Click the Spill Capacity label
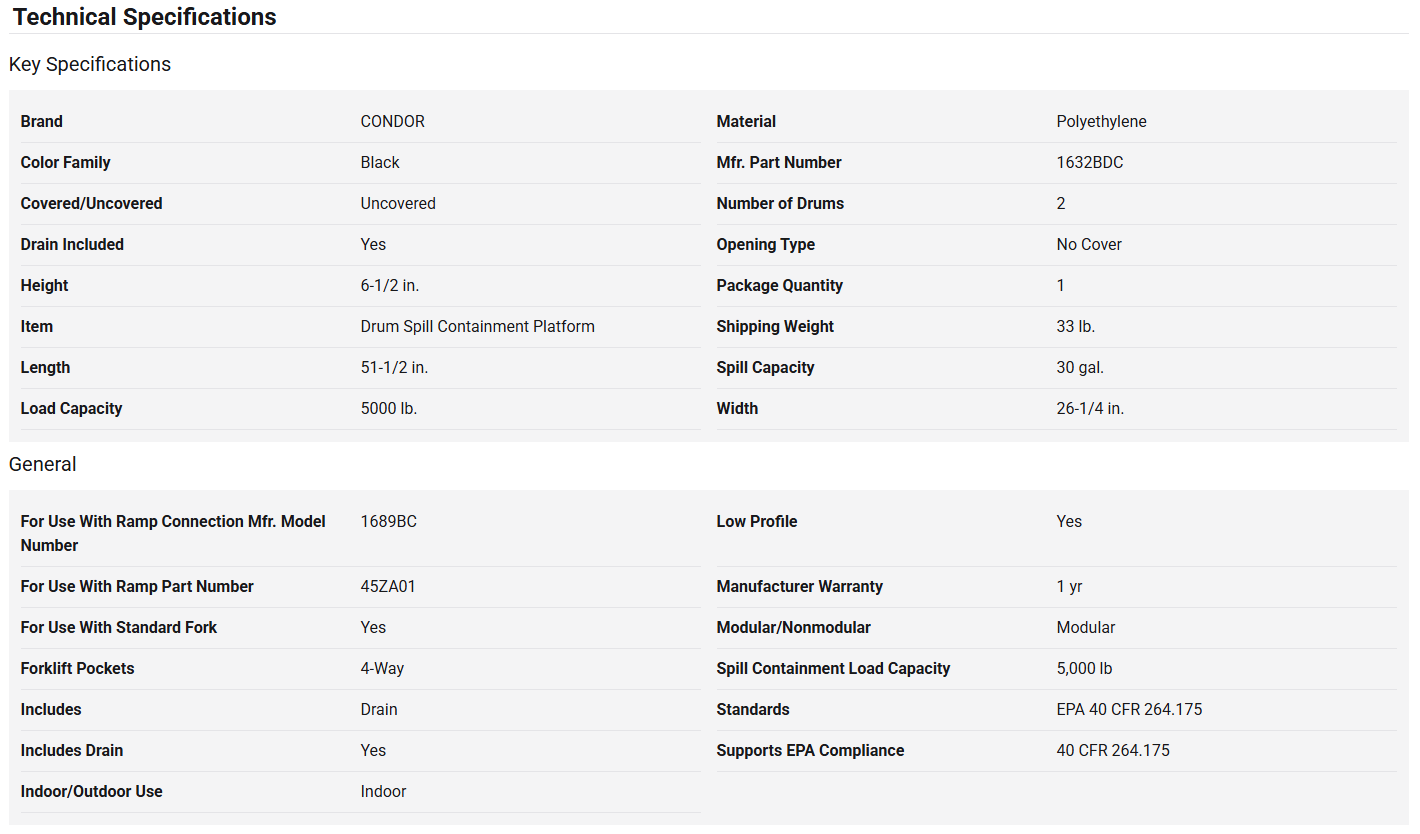Screen dimensions: 1420x834 click(765, 367)
